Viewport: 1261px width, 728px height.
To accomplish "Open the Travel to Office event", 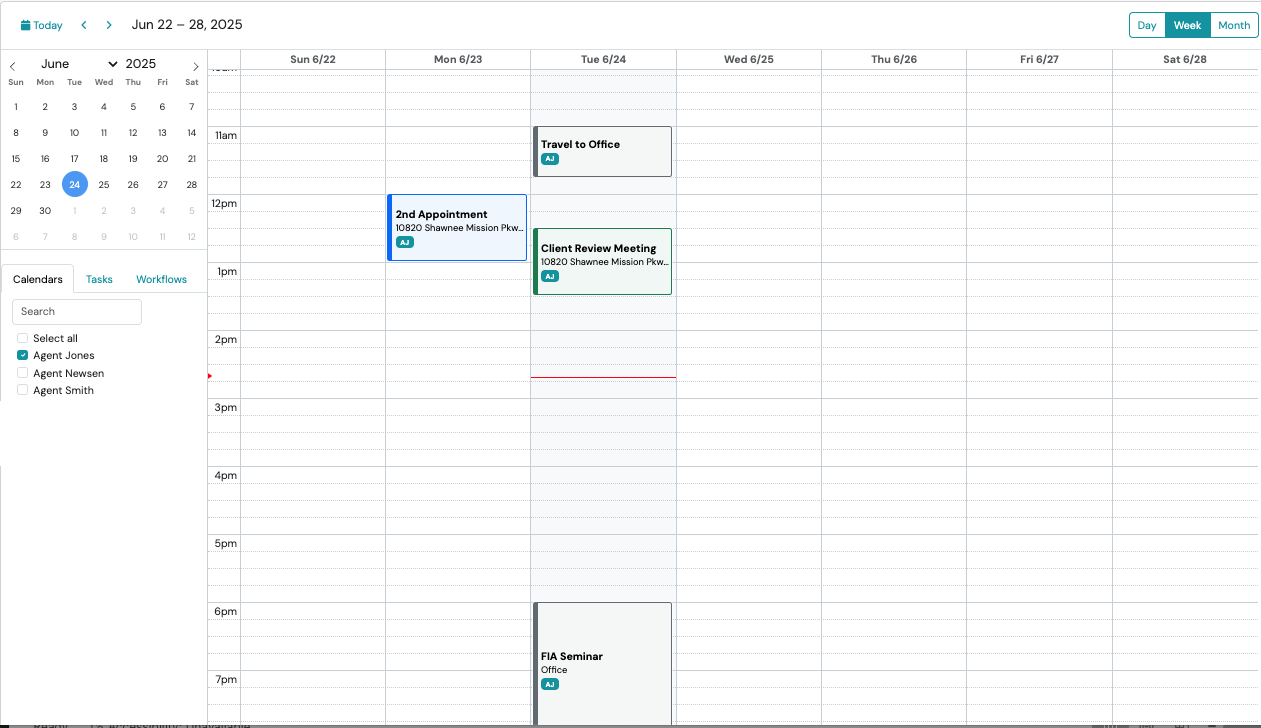I will point(603,151).
